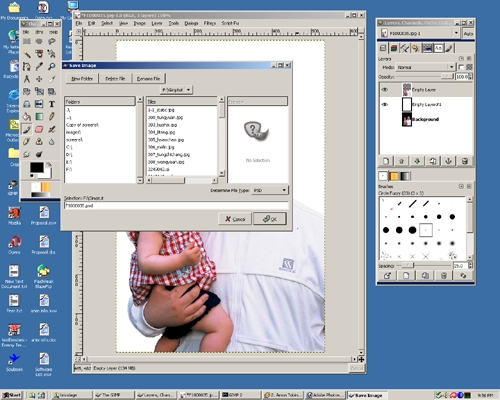Open the Select menu in the image window
500x400 pixels.
click(x=107, y=23)
